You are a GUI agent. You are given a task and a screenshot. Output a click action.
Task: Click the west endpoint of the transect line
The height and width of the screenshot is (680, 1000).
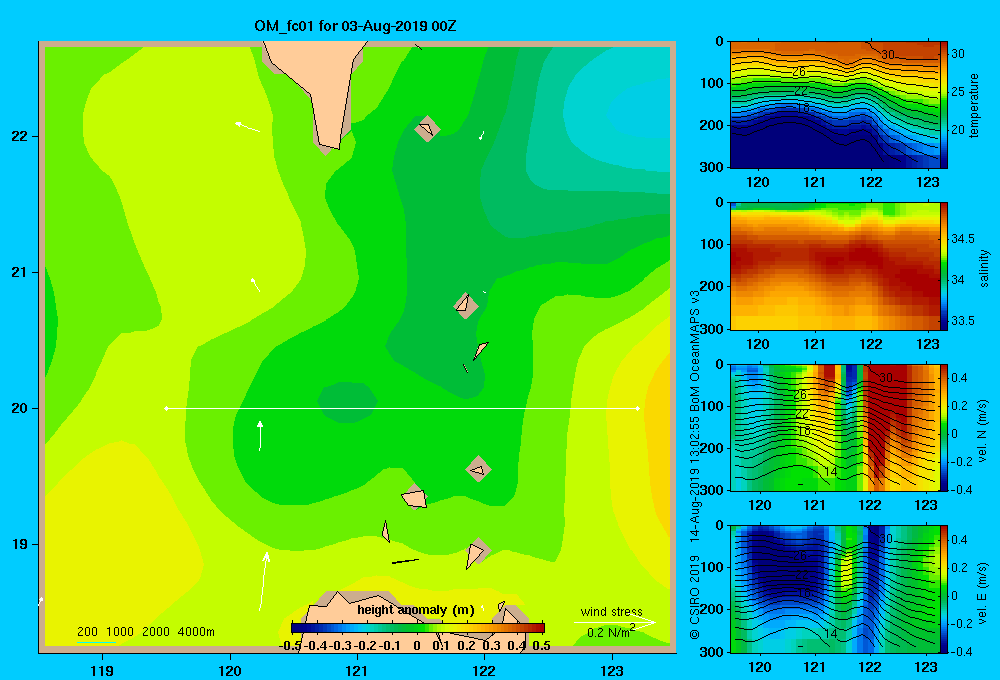pyautogui.click(x=166, y=408)
